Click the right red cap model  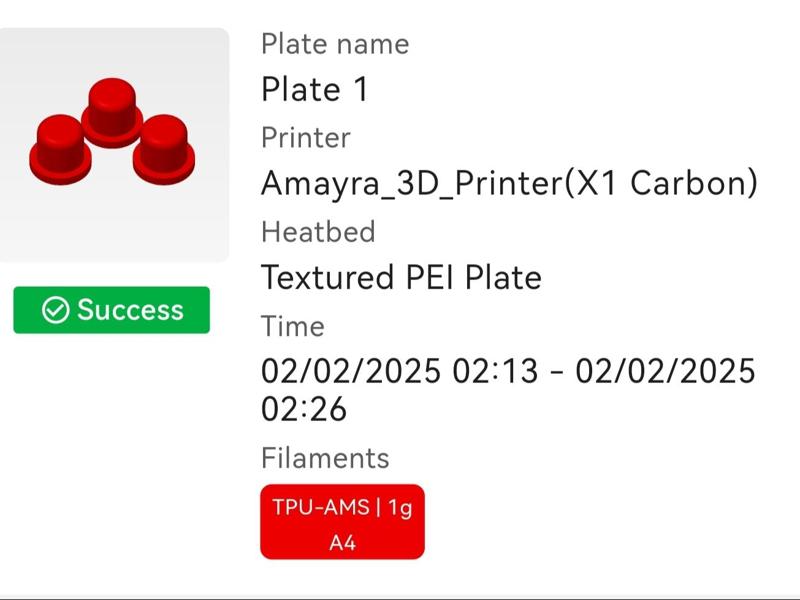(x=163, y=148)
